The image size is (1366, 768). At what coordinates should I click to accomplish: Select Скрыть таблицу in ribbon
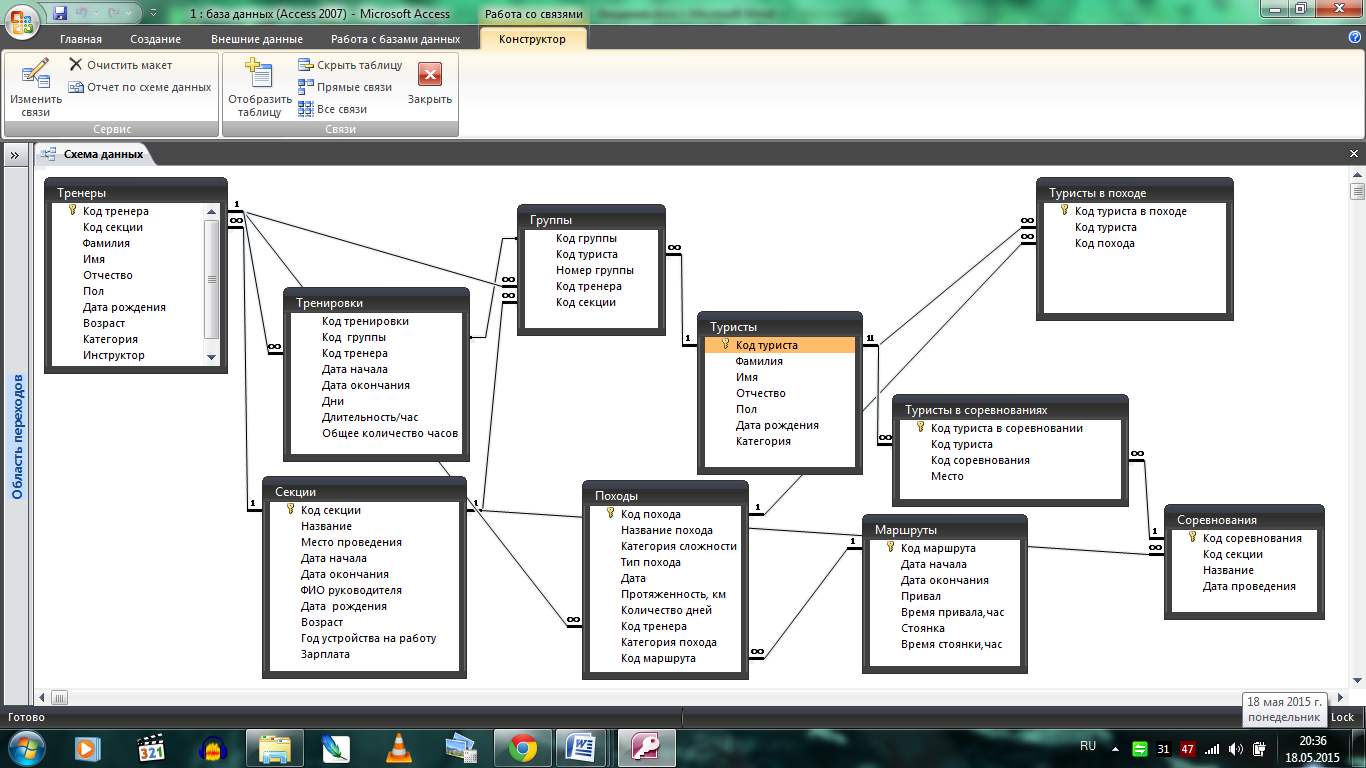[306, 65]
